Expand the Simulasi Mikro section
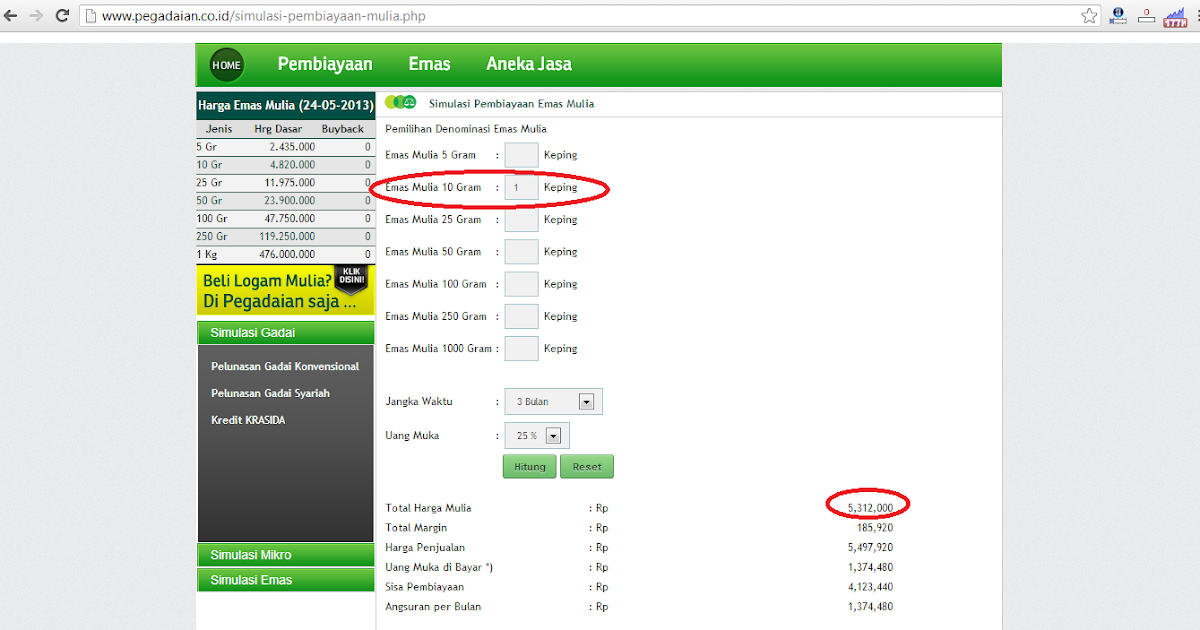This screenshot has width=1200, height=630. 285,555
